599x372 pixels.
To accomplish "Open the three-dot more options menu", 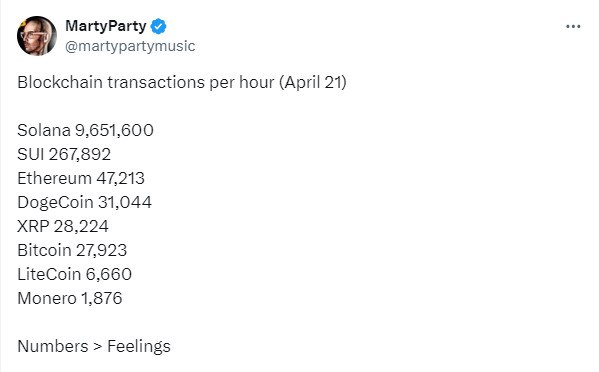I will 573,26.
